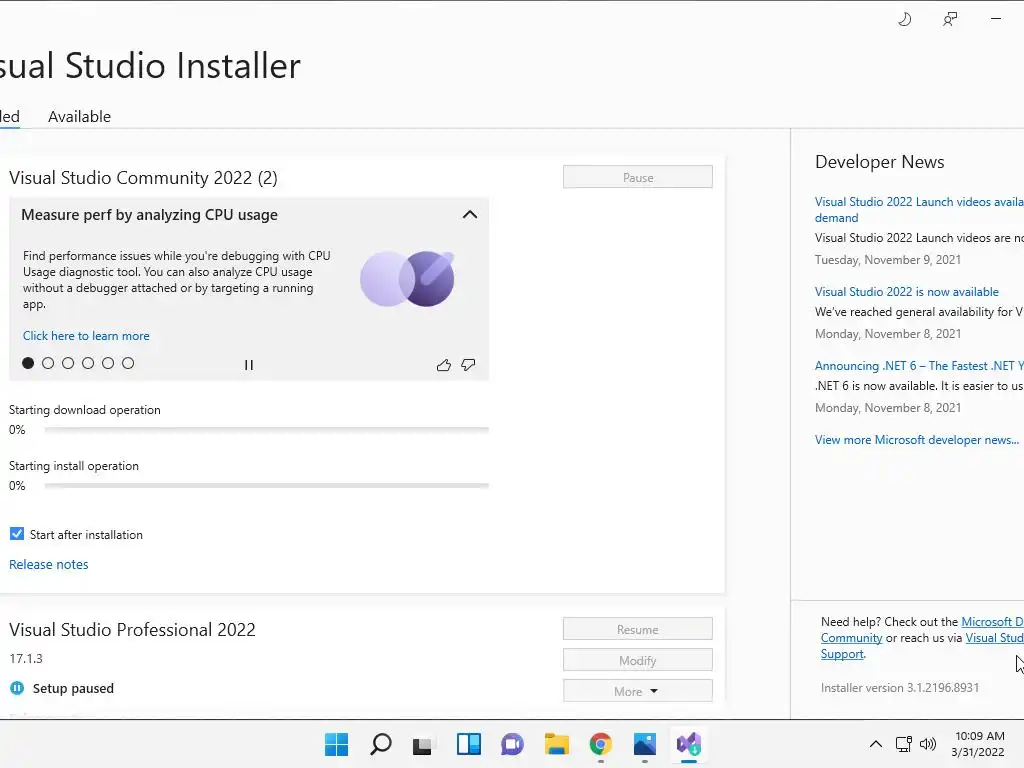The width and height of the screenshot is (1024, 768).
Task: Follow the Click here to learn more link
Action: coord(86,336)
